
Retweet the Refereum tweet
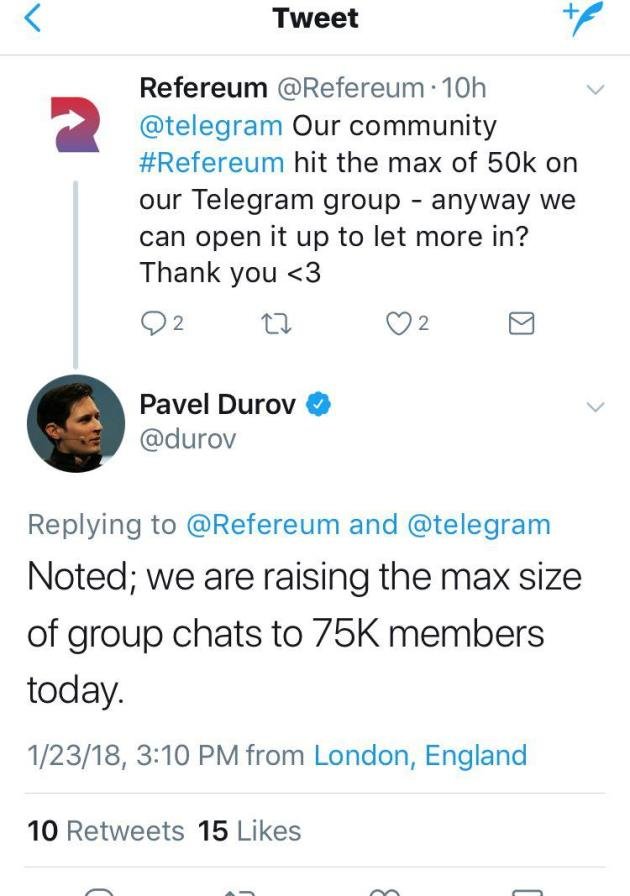(276, 324)
